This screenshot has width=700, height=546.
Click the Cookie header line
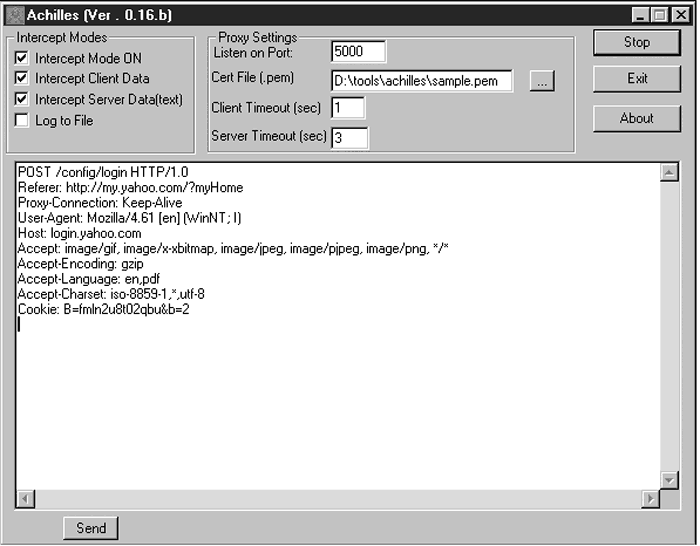click(104, 309)
